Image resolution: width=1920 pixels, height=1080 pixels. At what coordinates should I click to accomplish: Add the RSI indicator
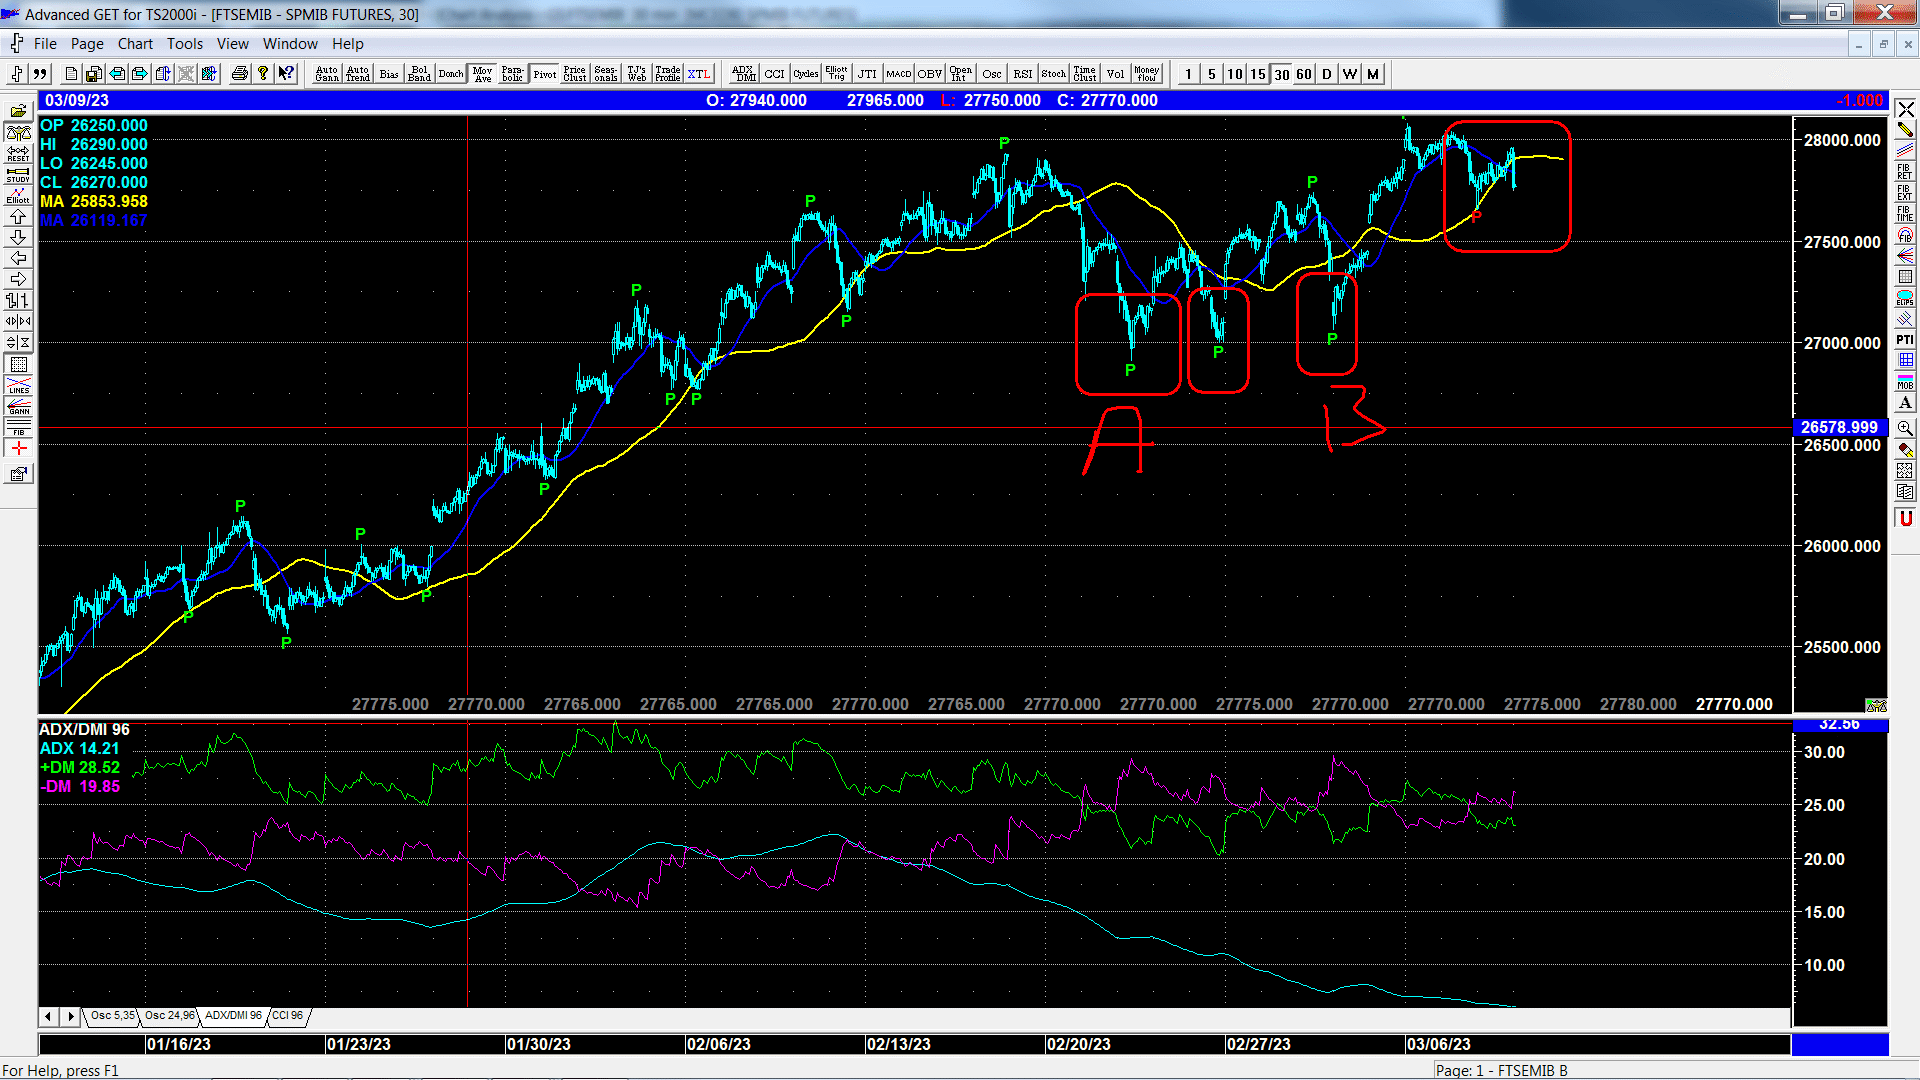click(x=1023, y=74)
